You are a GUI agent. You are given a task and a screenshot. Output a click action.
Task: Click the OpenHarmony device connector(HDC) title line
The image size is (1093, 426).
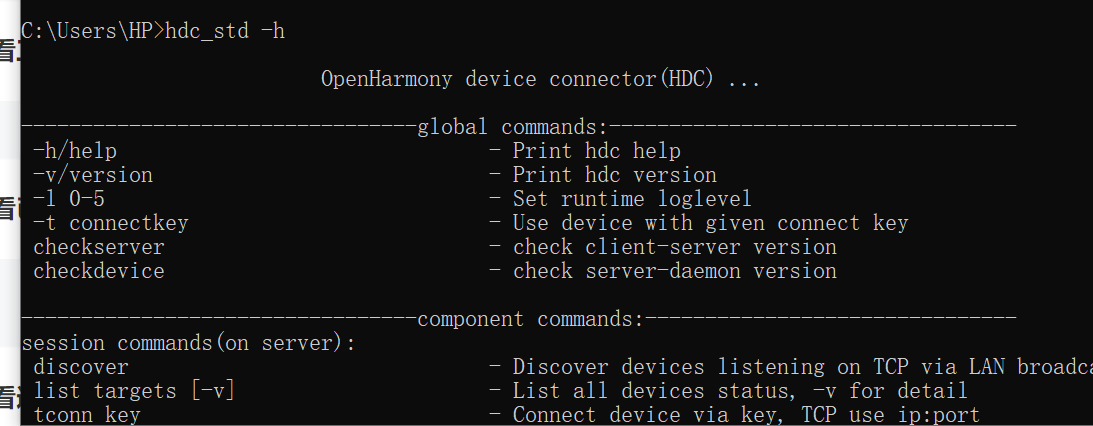[x=540, y=79]
